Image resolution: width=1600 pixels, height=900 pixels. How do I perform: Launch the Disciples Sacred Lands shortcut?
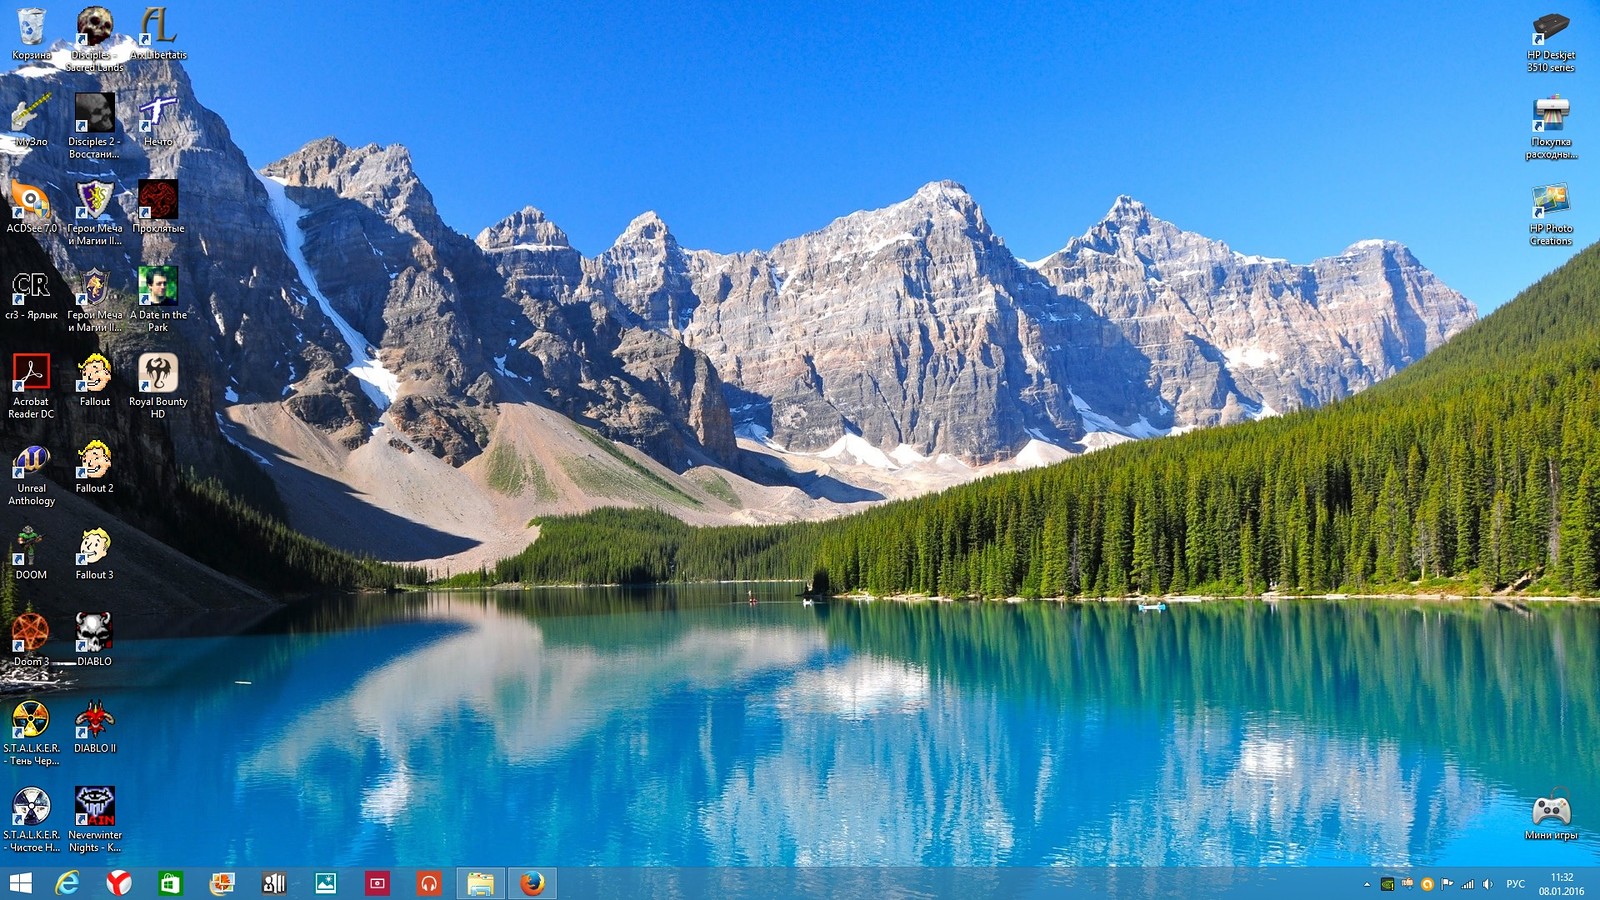click(x=95, y=40)
